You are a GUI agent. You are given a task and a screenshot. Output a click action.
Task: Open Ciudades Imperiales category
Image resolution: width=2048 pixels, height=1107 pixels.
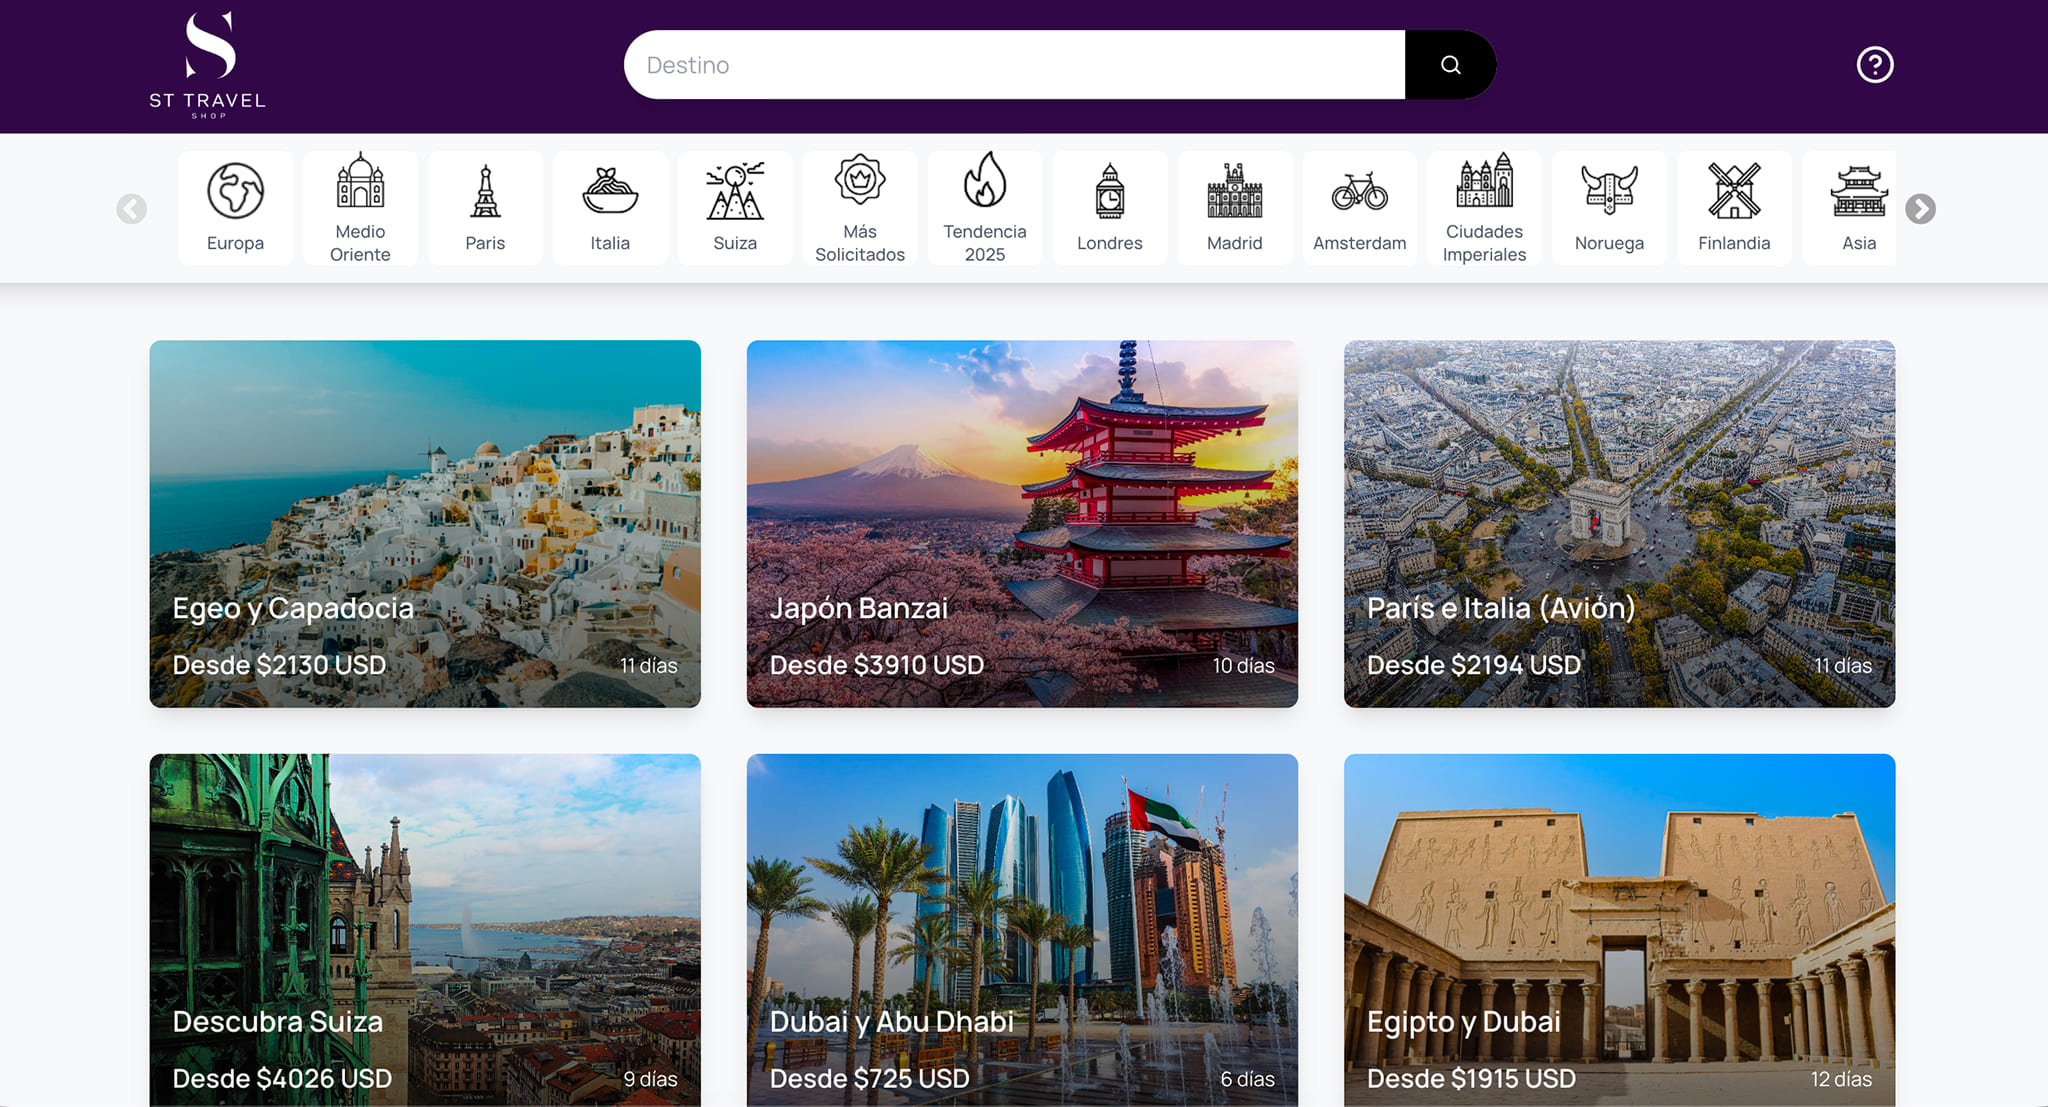[x=1484, y=208]
